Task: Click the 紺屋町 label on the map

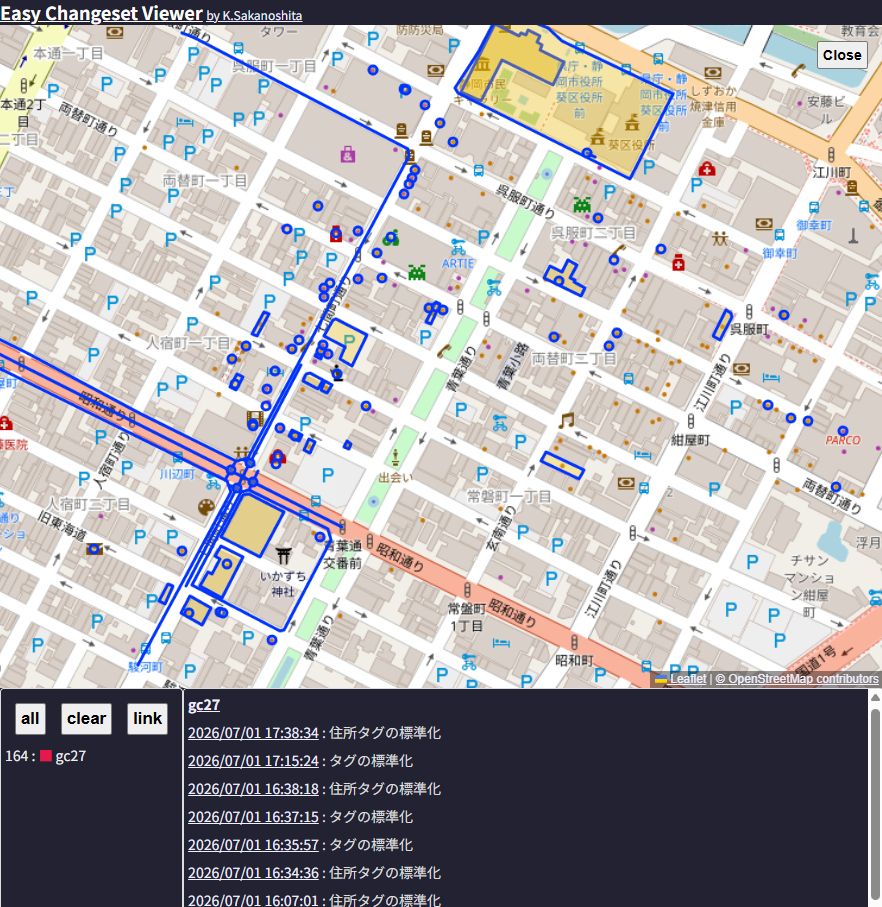Action: (690, 441)
